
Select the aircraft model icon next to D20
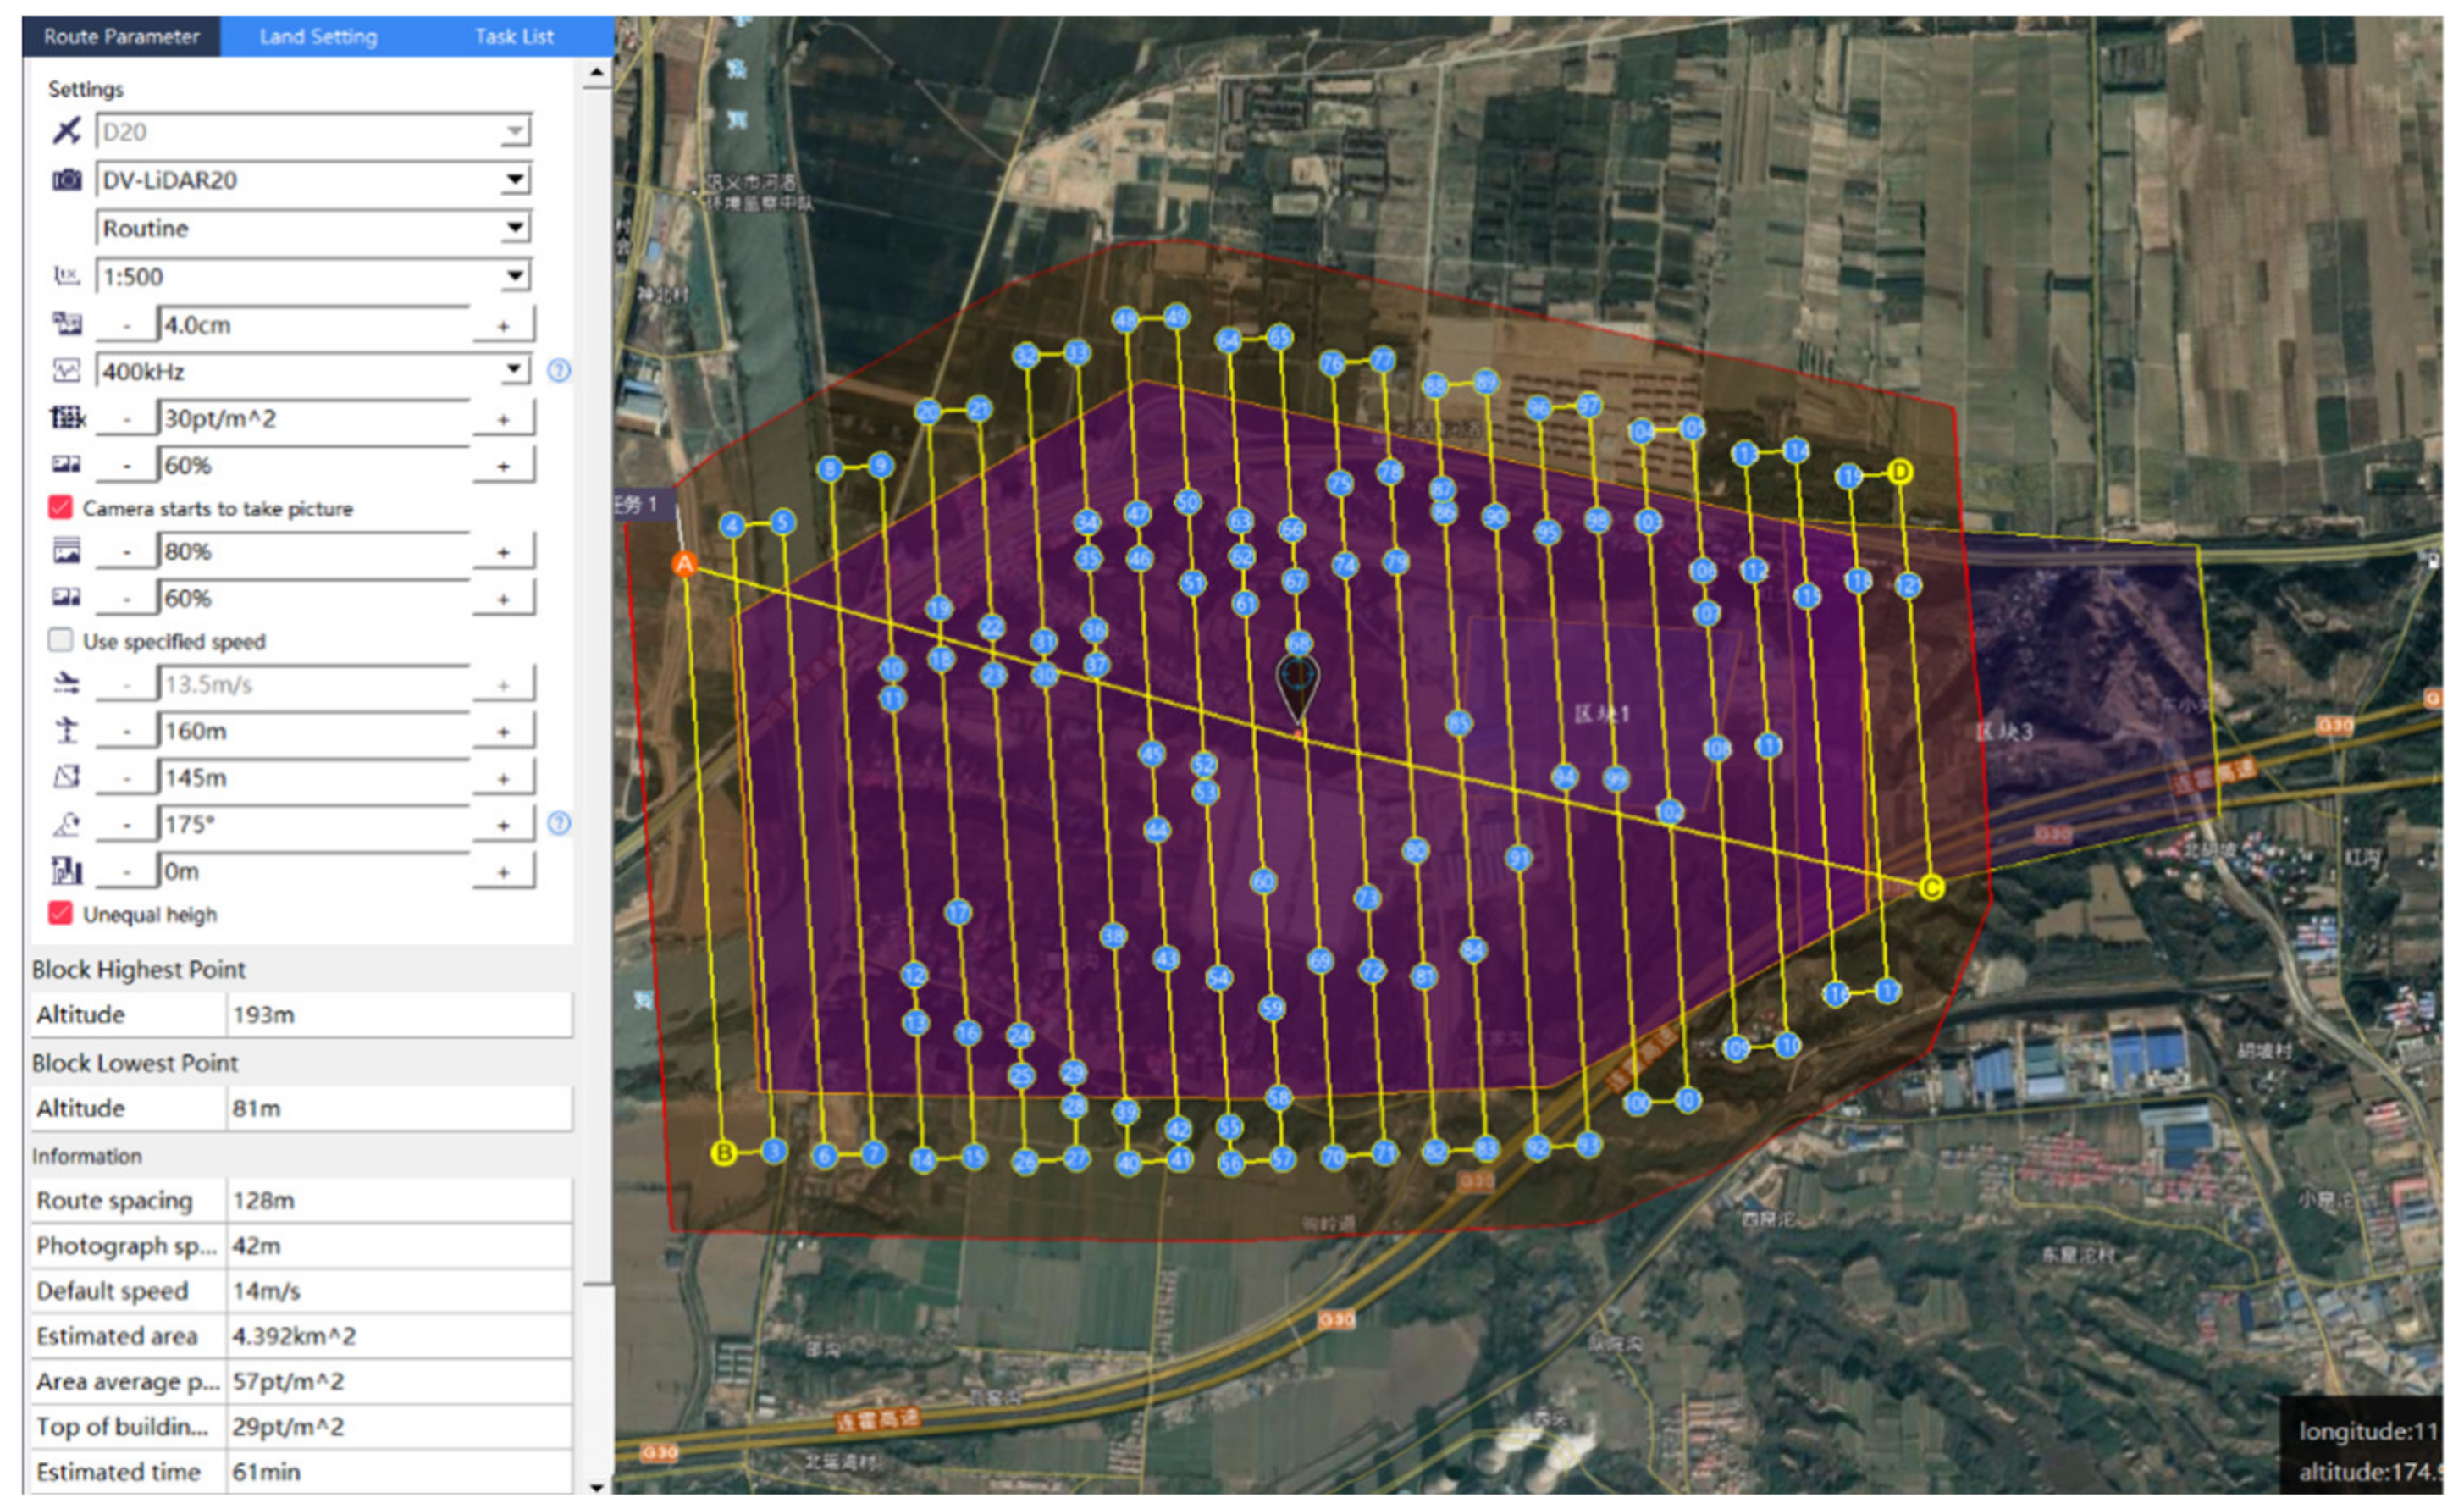pyautogui.click(x=65, y=131)
